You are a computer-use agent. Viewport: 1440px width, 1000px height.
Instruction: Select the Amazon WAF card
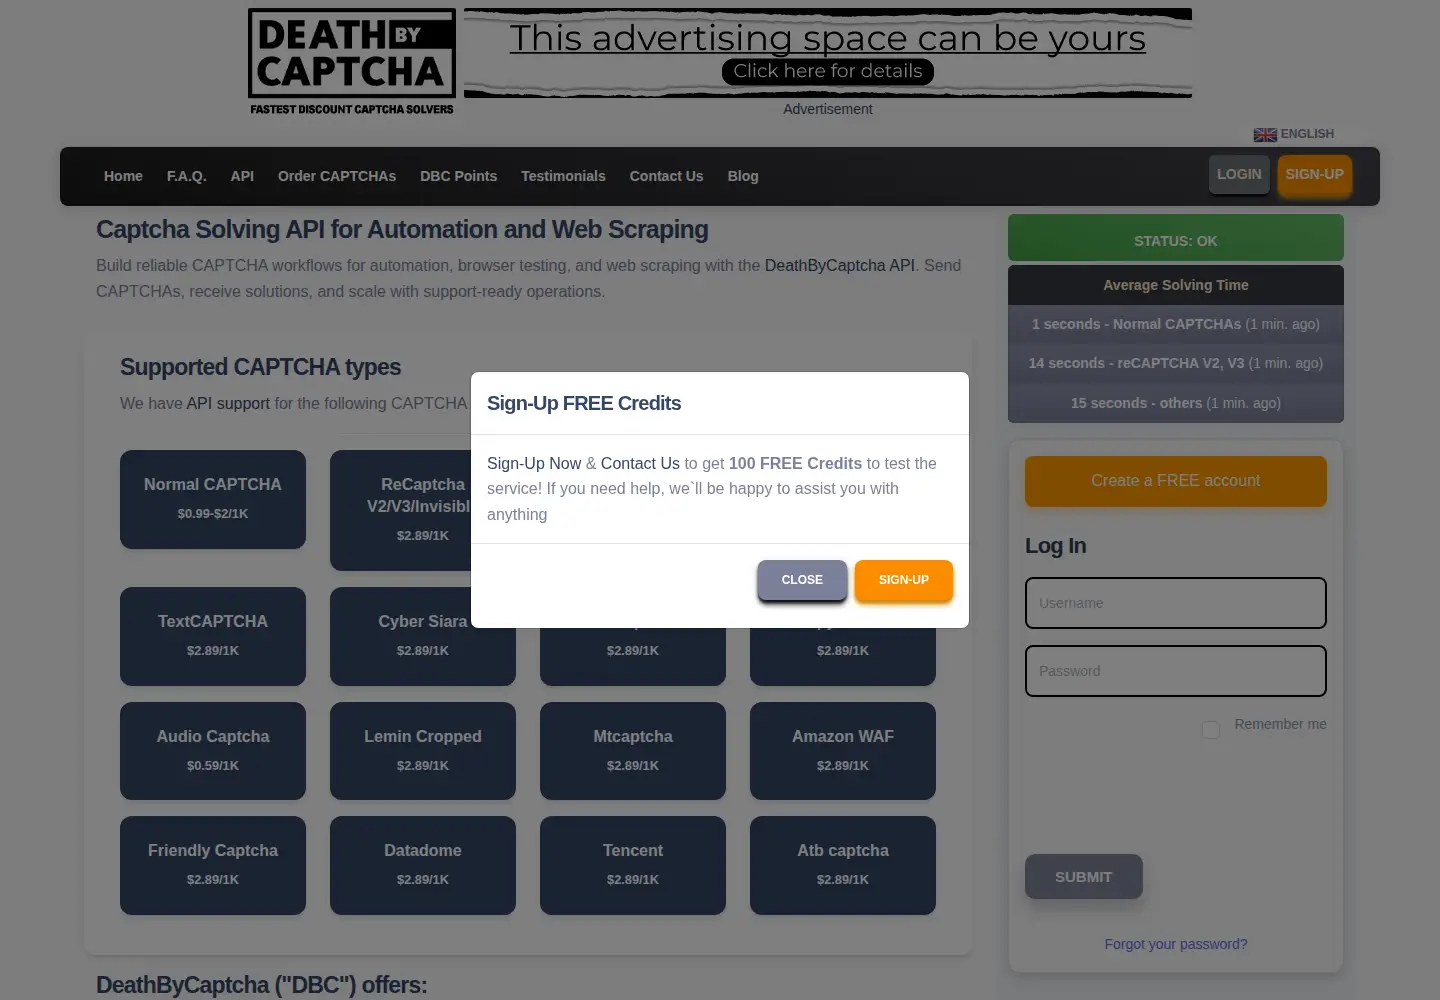(843, 751)
